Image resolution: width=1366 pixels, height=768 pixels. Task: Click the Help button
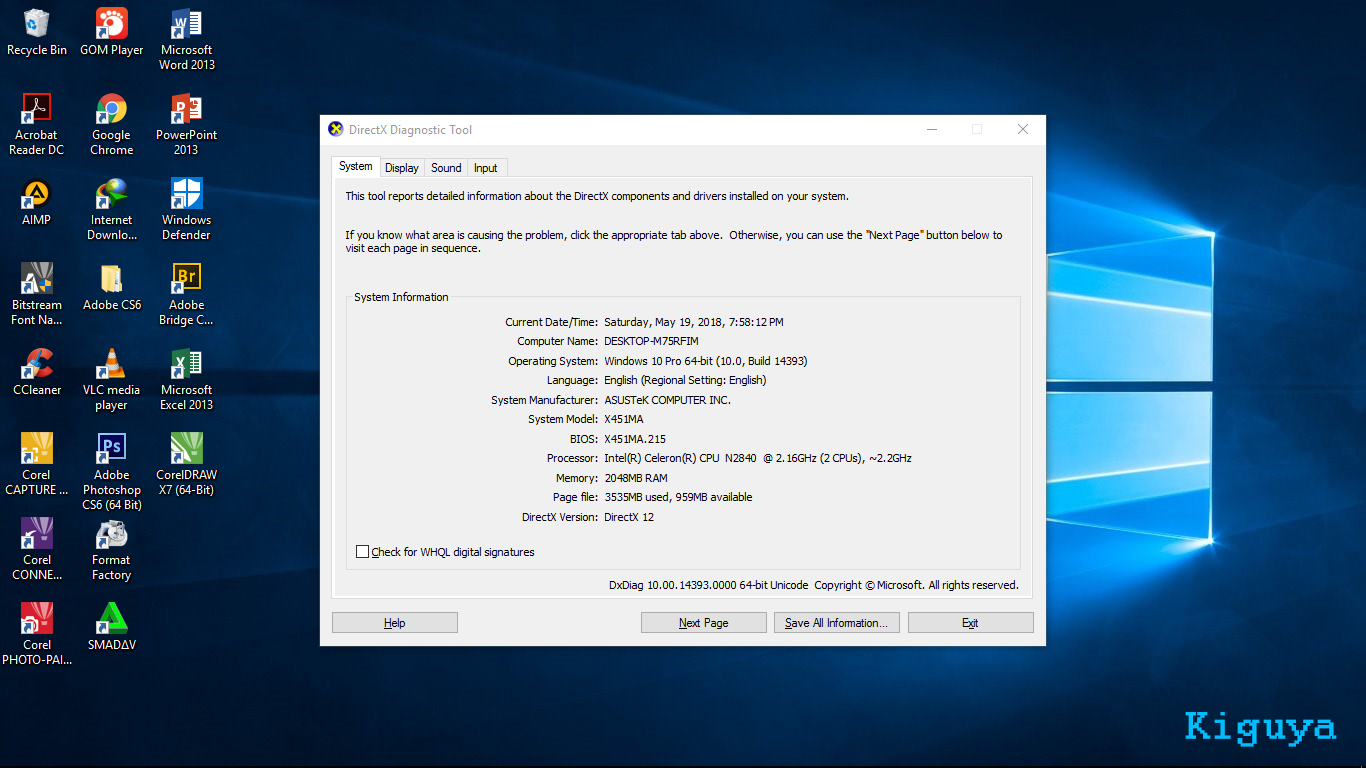(x=395, y=623)
